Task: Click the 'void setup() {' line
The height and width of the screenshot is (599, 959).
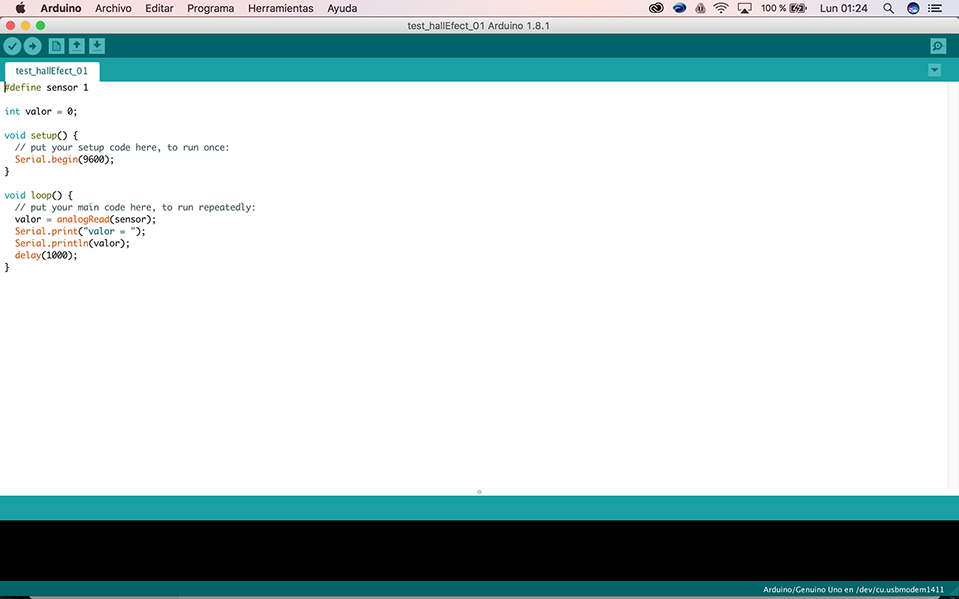Action: pyautogui.click(x=41, y=135)
